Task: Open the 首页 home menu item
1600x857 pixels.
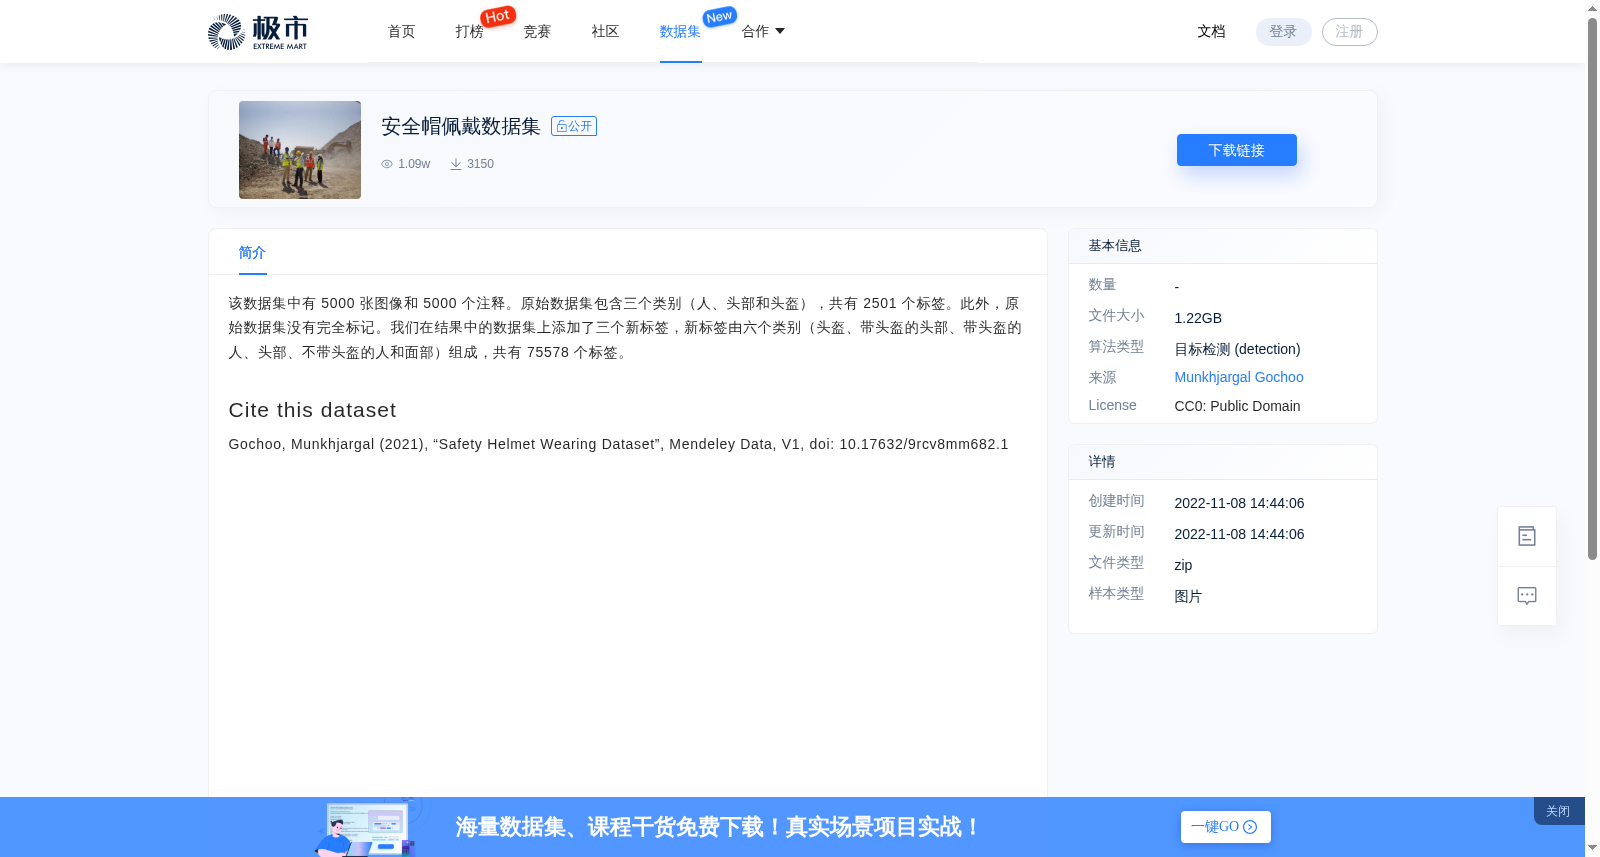Action: click(x=401, y=32)
